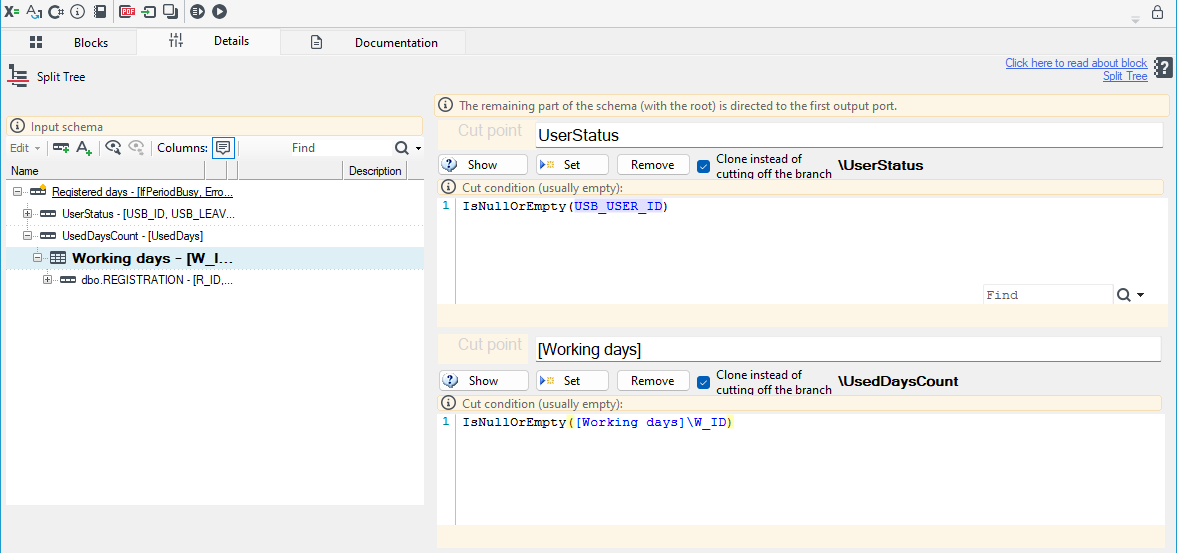The height and width of the screenshot is (553, 1177).
Task: Click Remove button for UserStatus cut point
Action: tap(653, 165)
